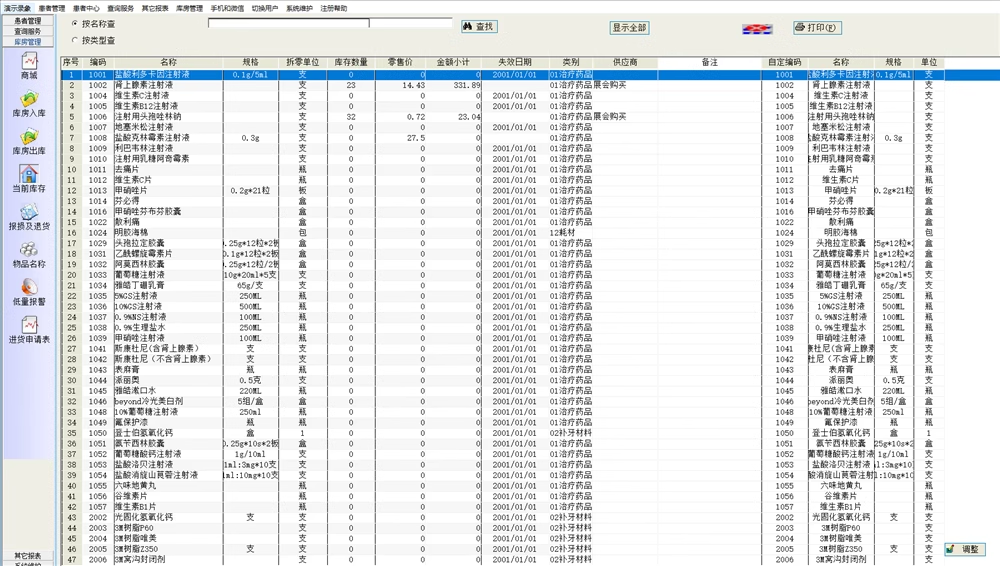Open 当前库存 house icon
Screen dimensions: 1000x566
(x=29, y=179)
